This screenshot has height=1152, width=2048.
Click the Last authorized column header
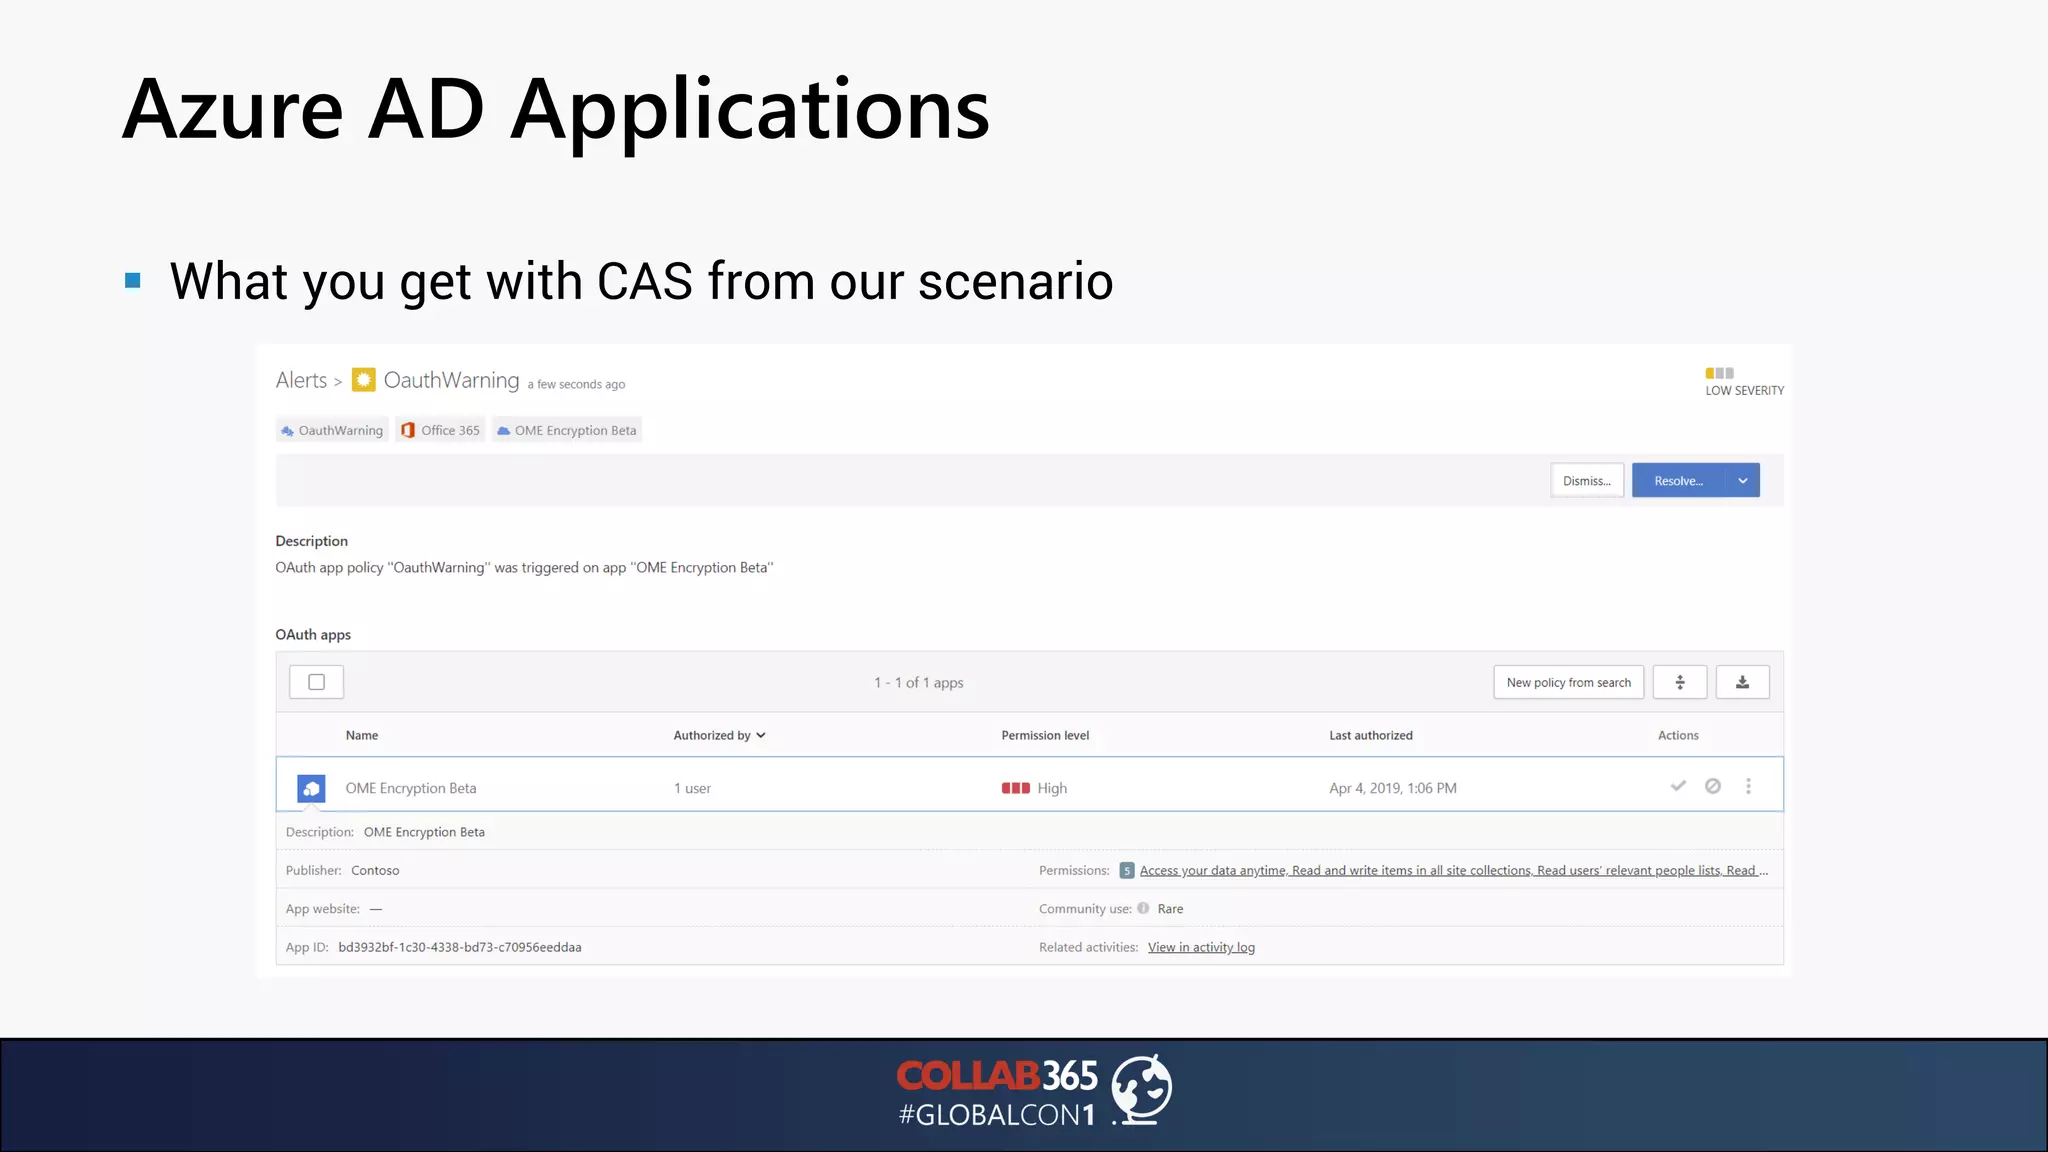coord(1371,735)
